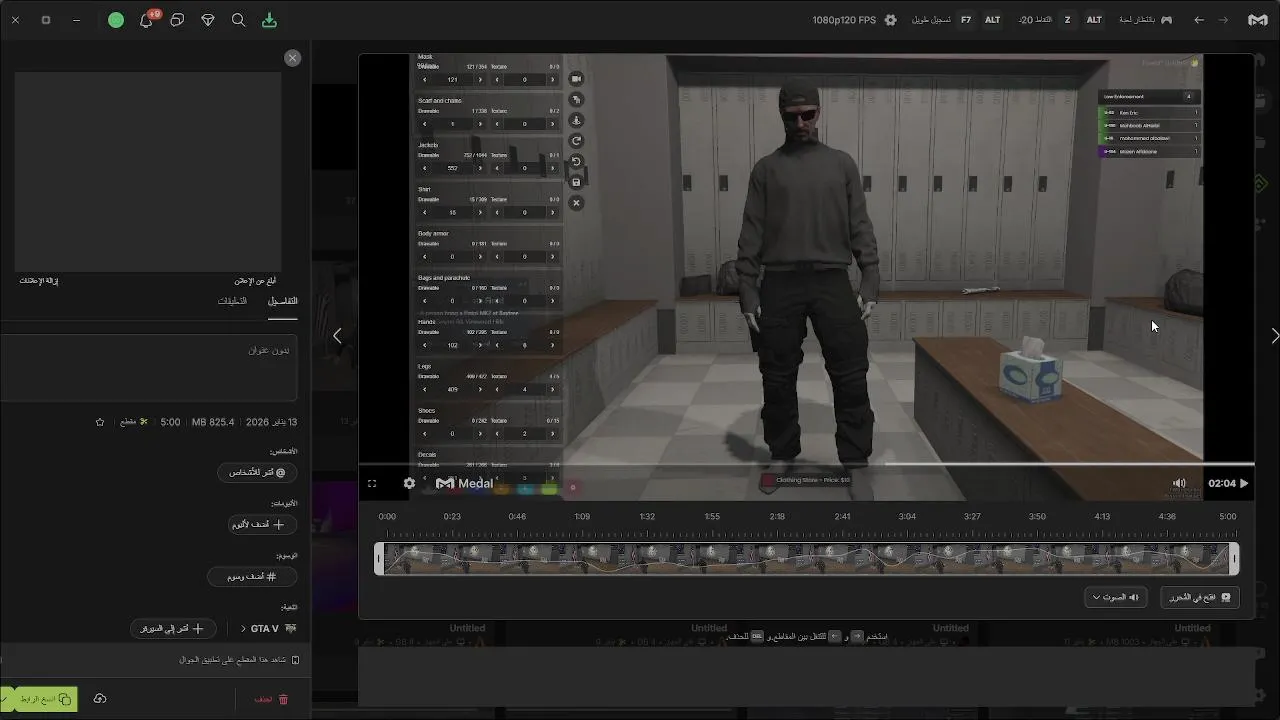Image resolution: width=1280 pixels, height=720 pixels.
Task: Grab the right trim handle of the timeline
Action: pyautogui.click(x=1234, y=559)
